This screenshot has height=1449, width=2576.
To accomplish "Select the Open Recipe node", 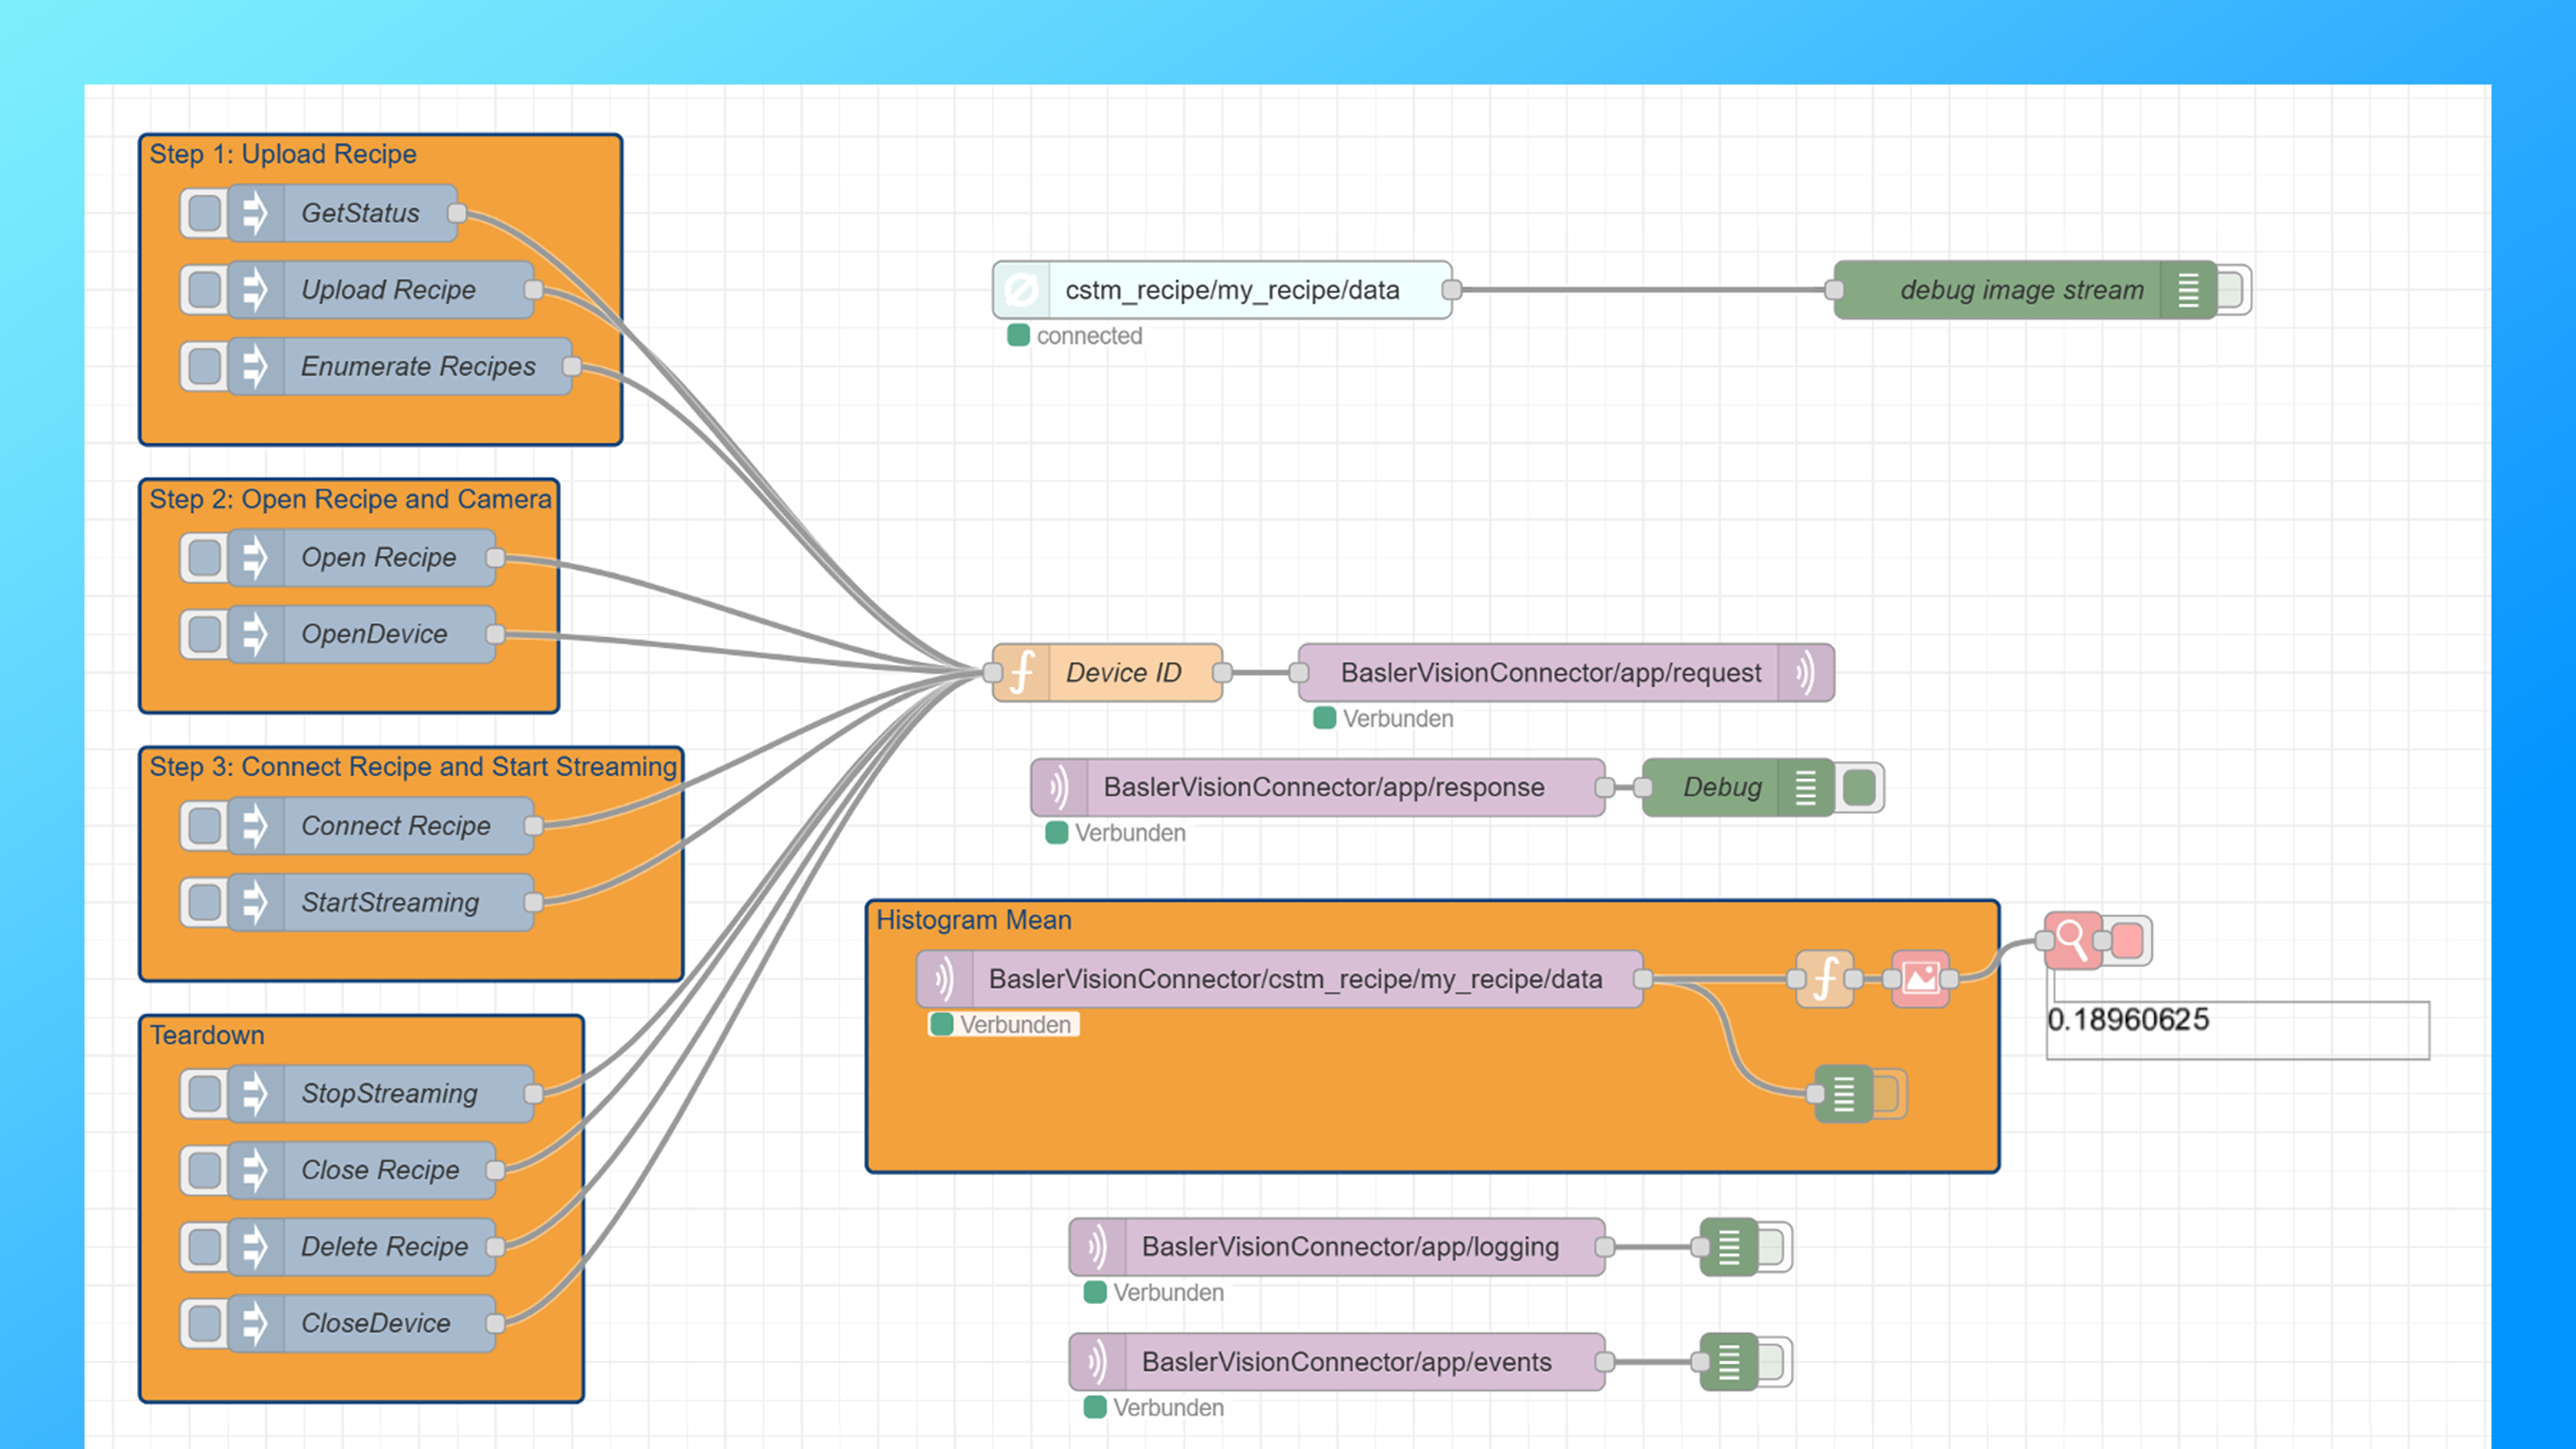I will click(x=379, y=557).
